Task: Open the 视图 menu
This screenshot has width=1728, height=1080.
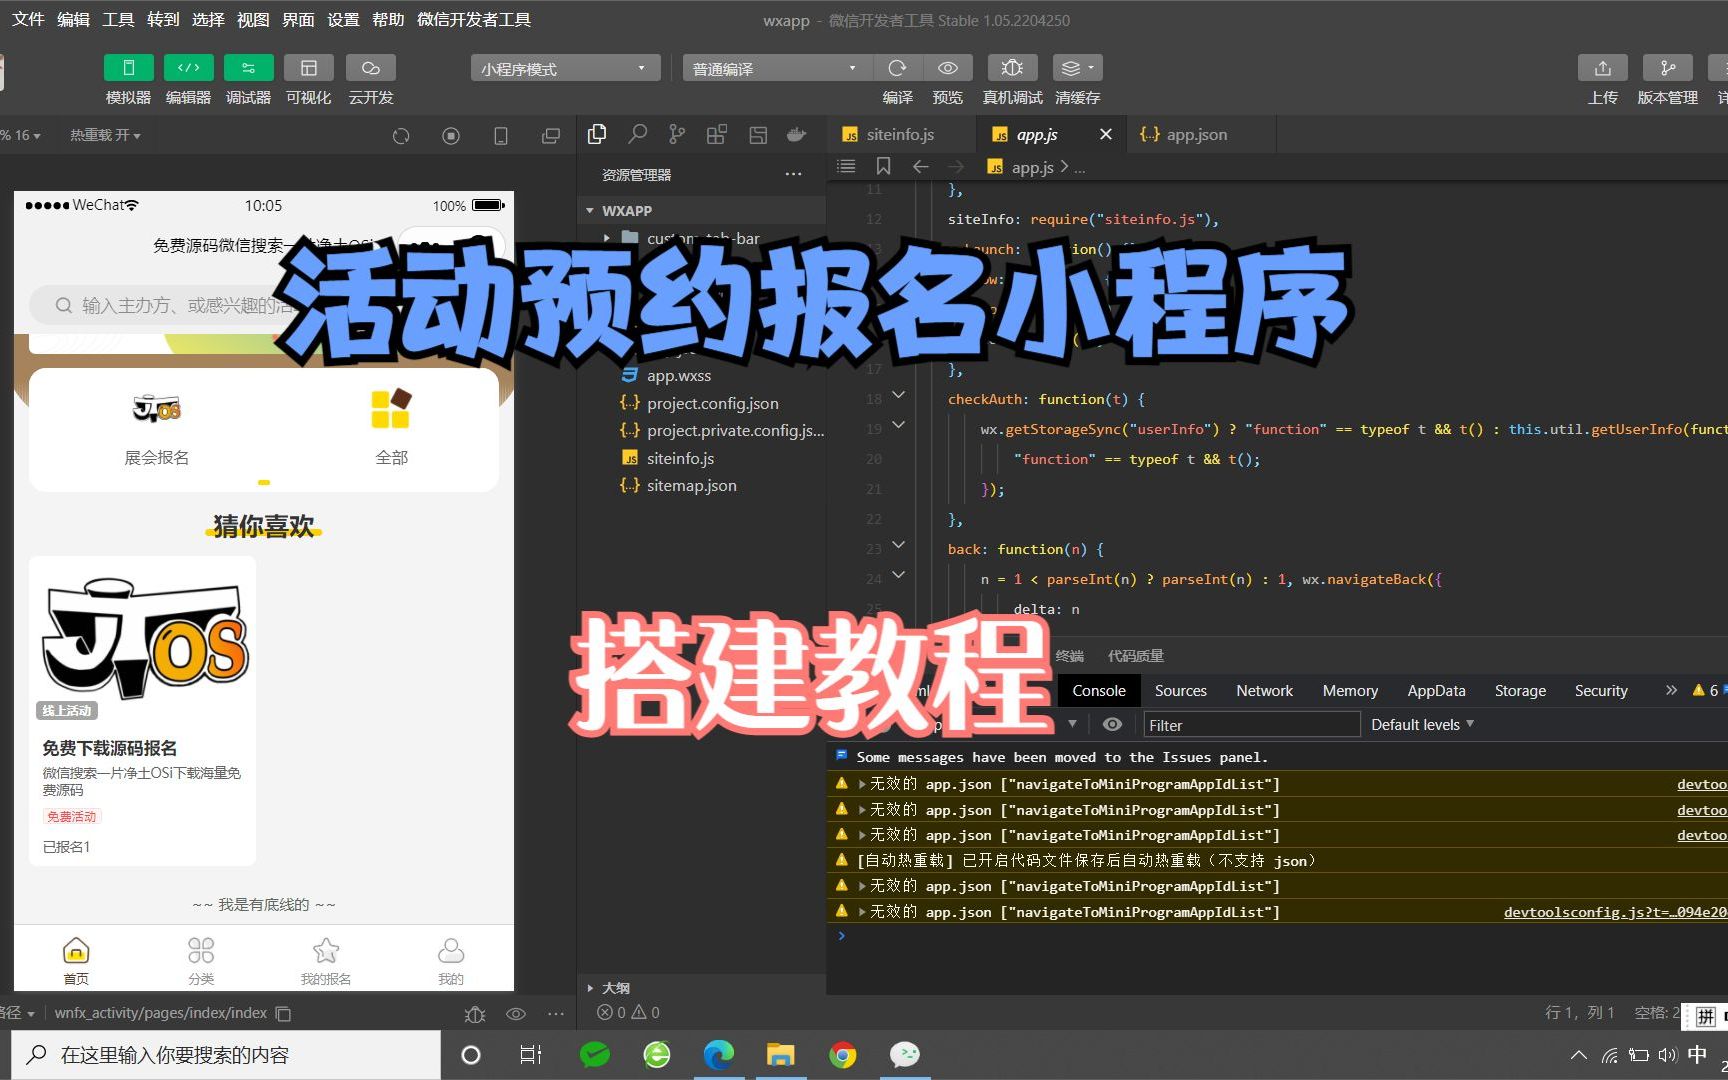Action: pos(253,19)
